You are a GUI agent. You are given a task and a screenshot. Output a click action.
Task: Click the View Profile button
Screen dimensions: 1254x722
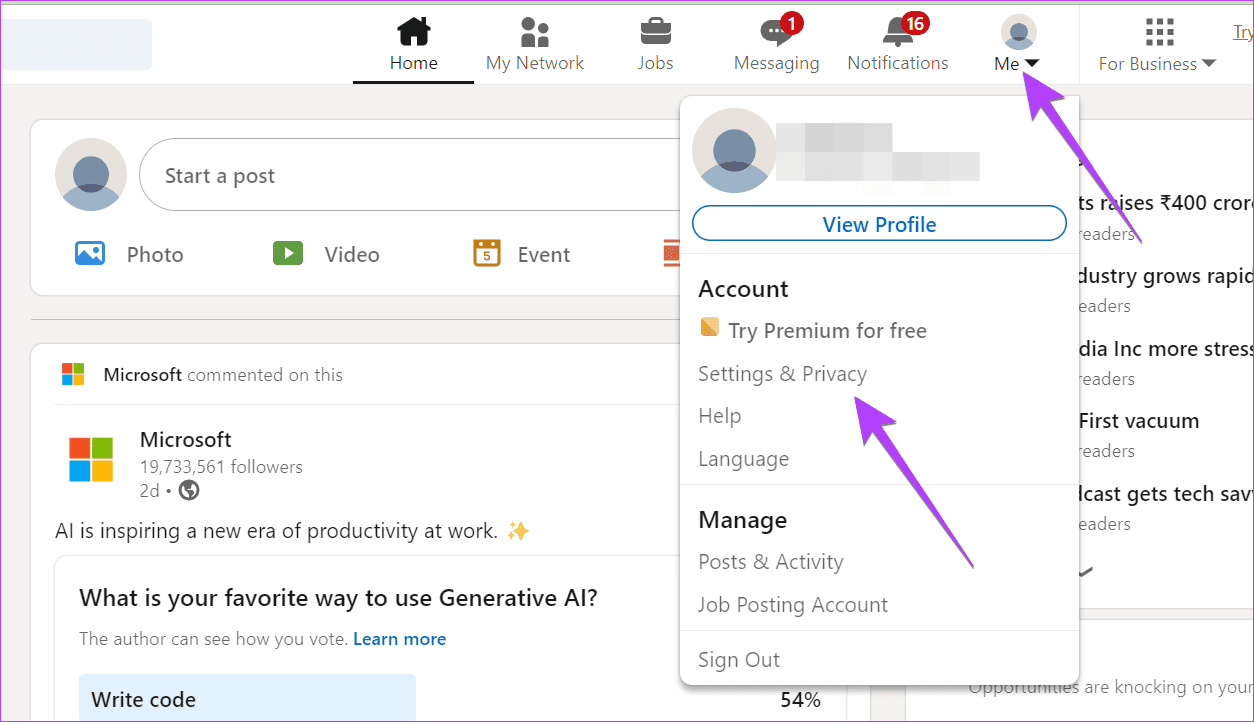click(880, 224)
